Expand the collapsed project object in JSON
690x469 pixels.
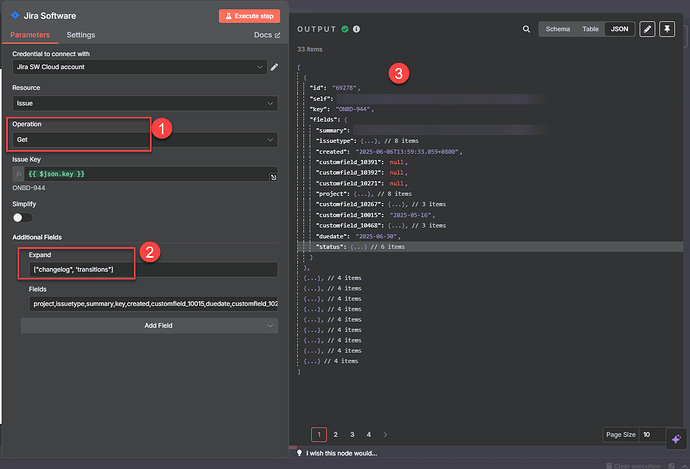click(361, 194)
